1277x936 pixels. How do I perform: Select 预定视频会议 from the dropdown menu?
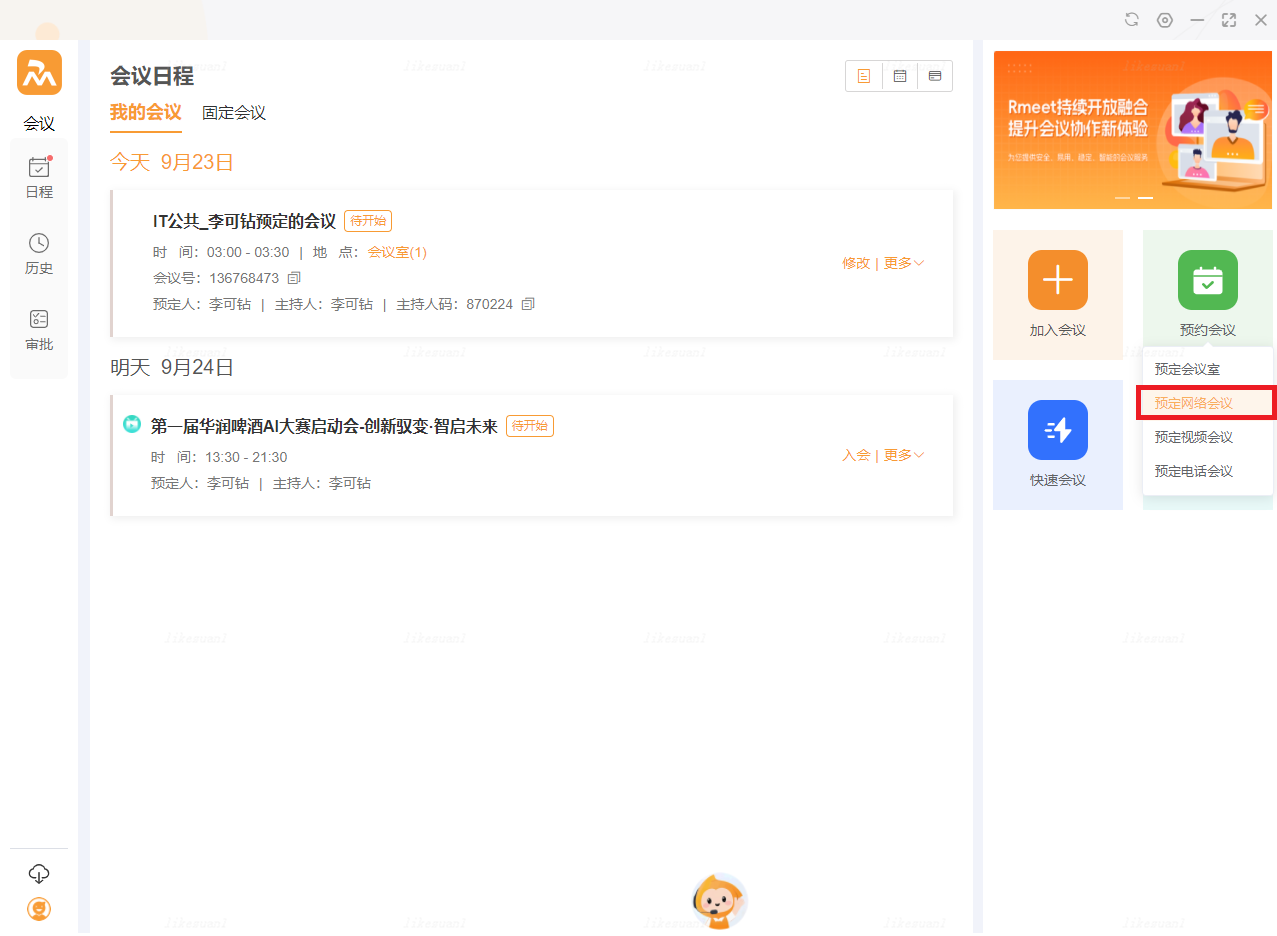1193,437
